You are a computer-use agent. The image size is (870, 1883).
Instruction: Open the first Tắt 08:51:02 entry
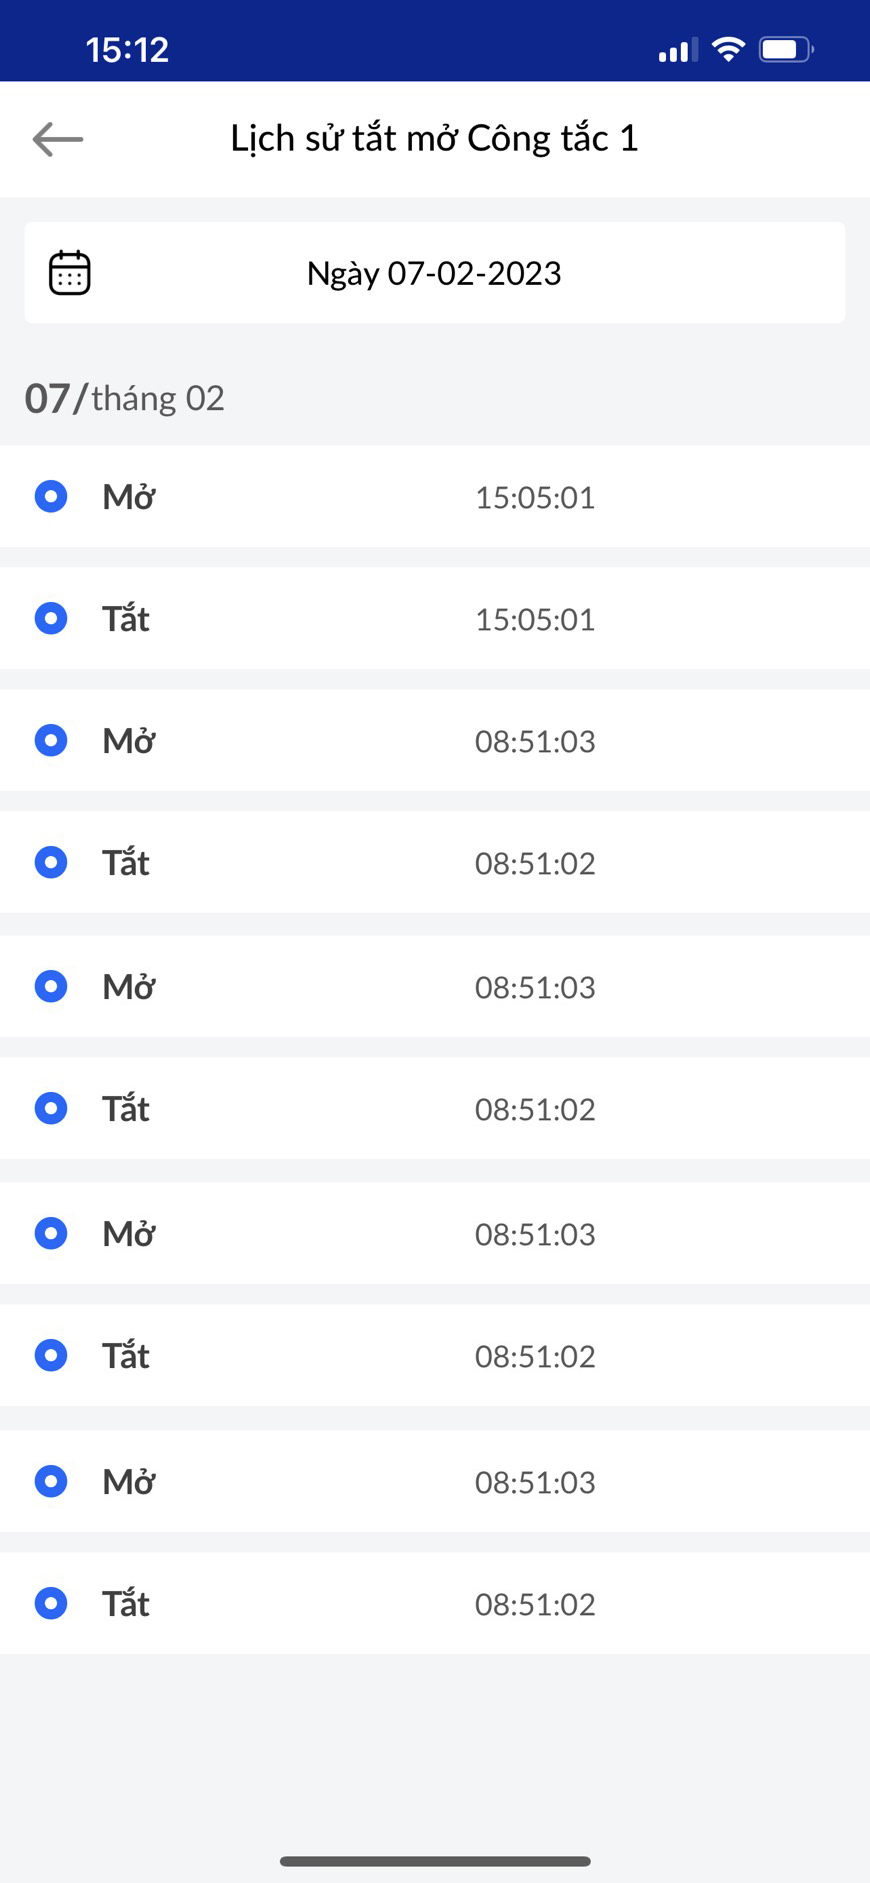point(435,862)
